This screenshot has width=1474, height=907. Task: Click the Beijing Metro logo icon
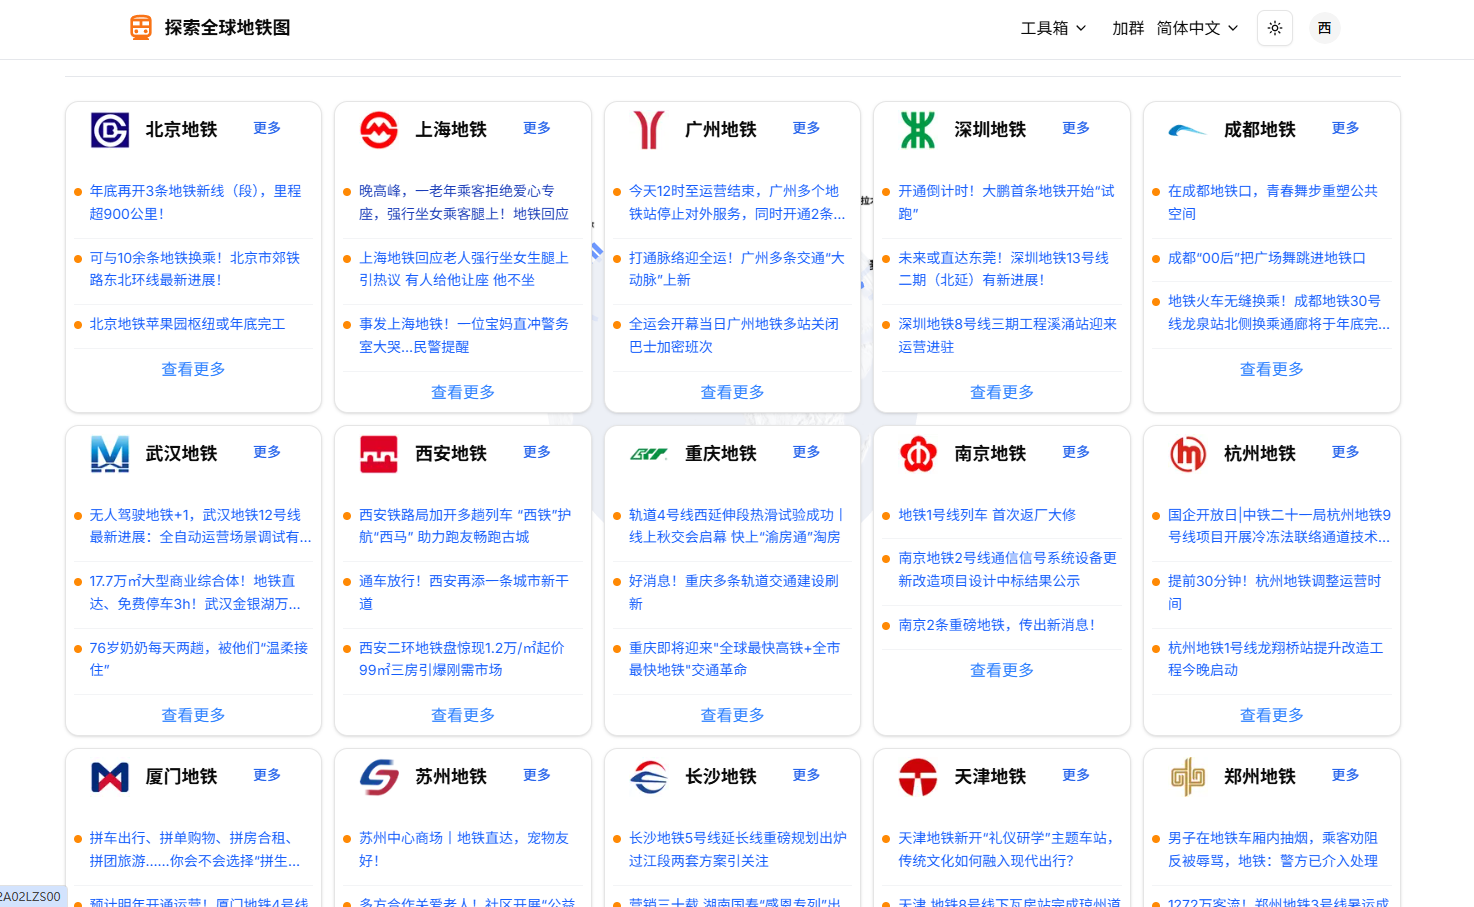coord(110,130)
